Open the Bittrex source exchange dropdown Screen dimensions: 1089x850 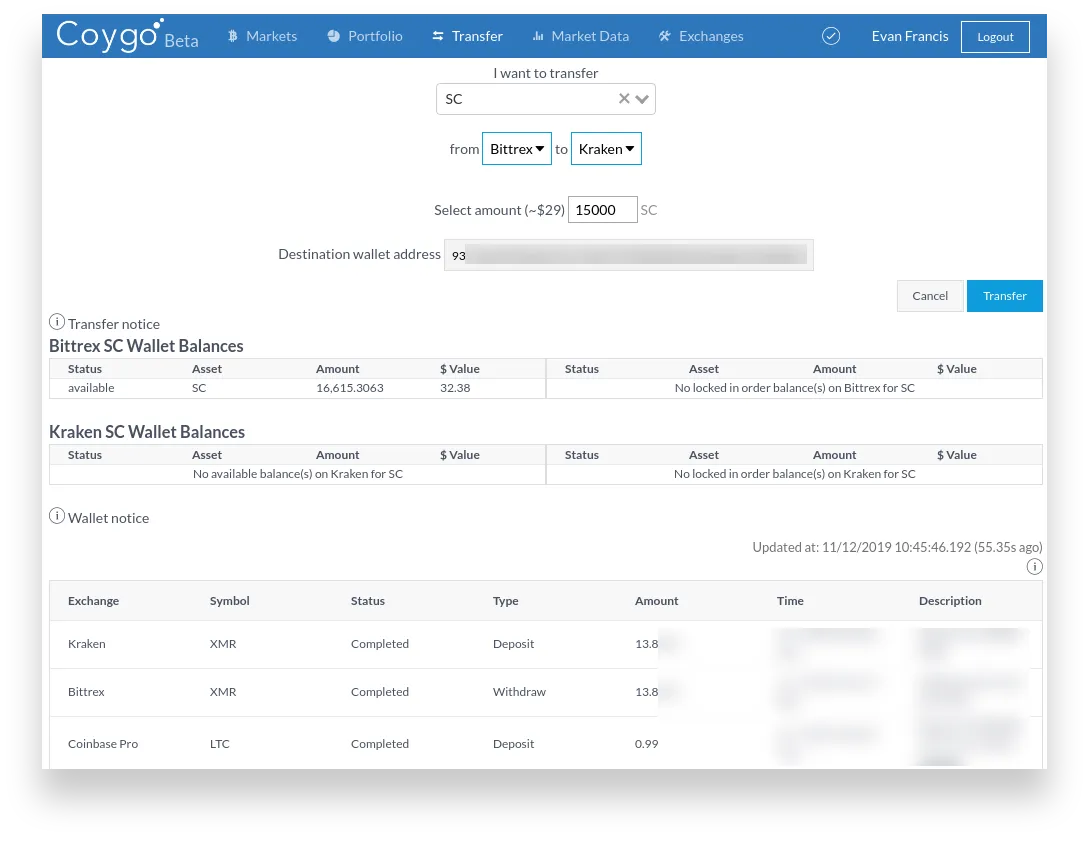click(x=517, y=149)
